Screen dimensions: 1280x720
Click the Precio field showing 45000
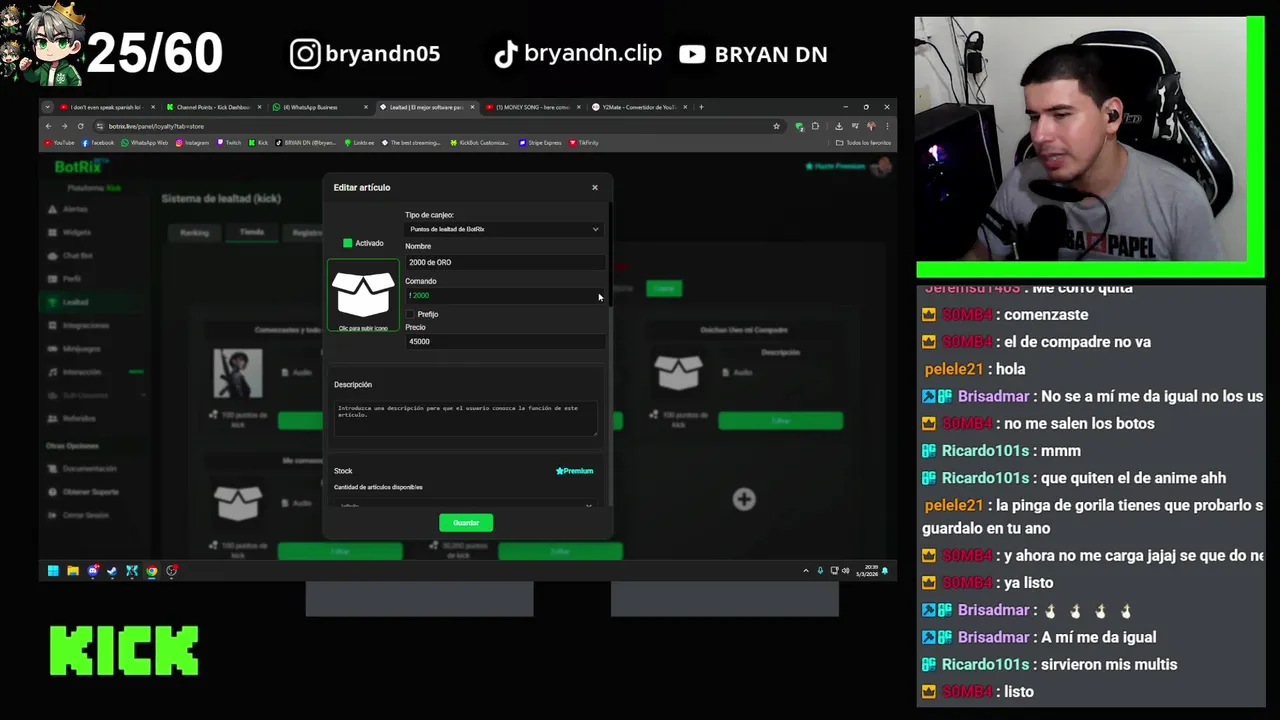504,341
